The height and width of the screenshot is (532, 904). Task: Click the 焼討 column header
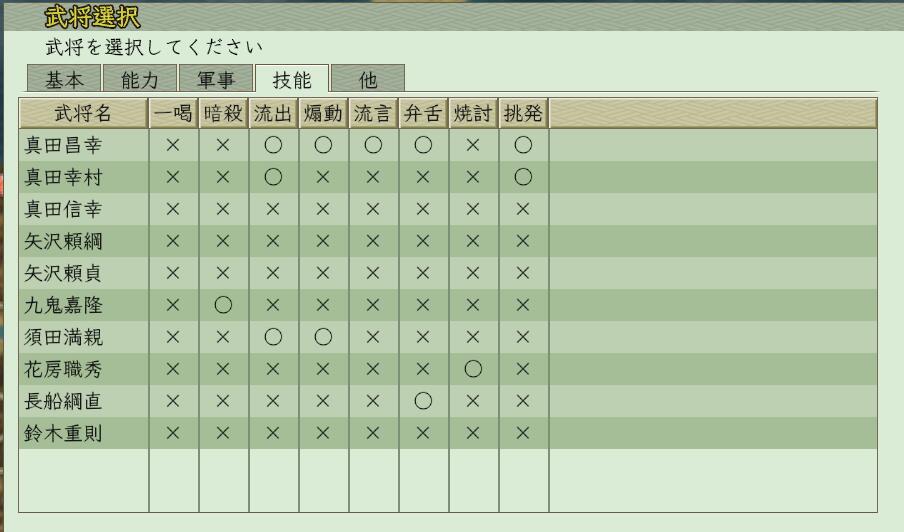(473, 114)
